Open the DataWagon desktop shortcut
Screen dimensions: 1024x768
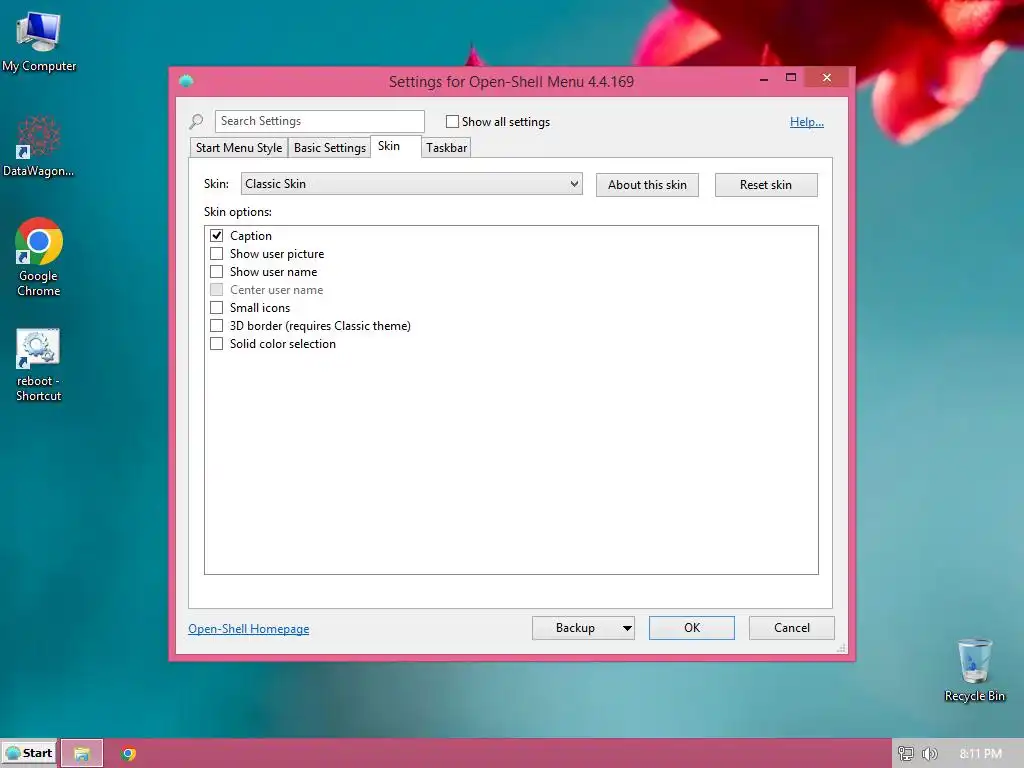coord(38,146)
